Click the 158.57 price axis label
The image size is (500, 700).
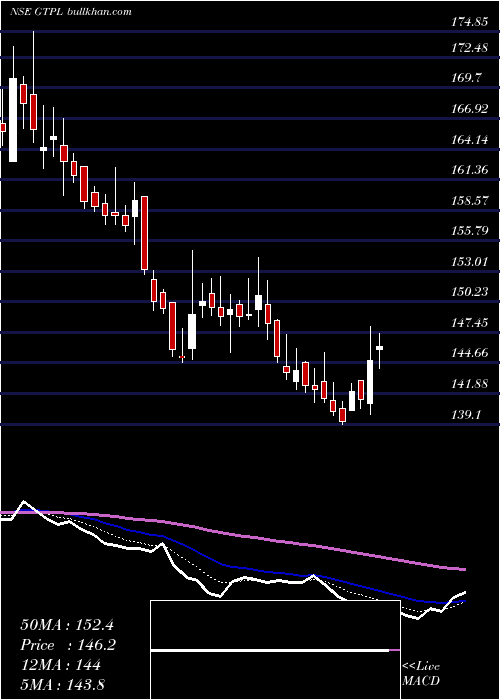(x=469, y=200)
